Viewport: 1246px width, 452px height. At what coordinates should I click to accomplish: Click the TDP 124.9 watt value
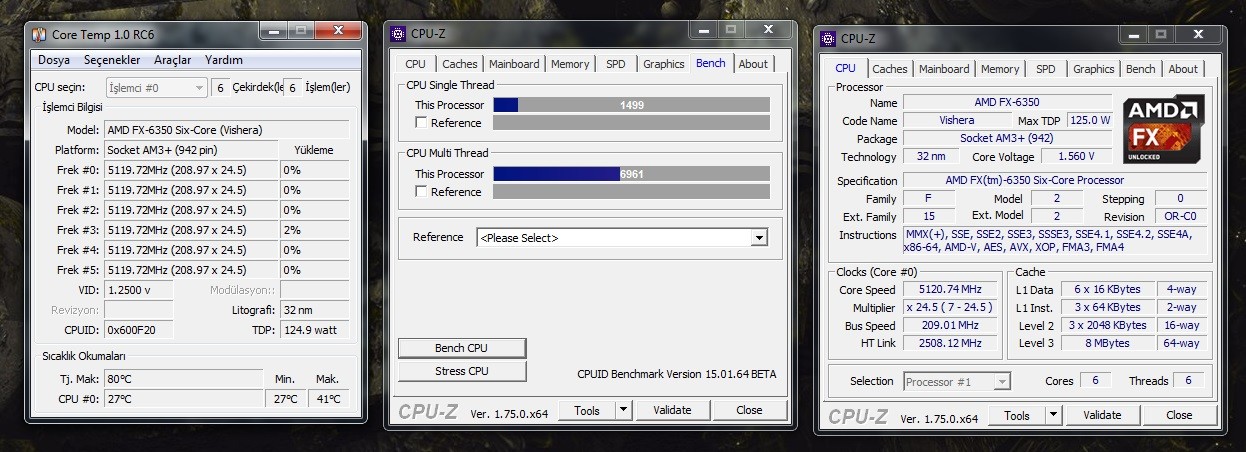[315, 330]
